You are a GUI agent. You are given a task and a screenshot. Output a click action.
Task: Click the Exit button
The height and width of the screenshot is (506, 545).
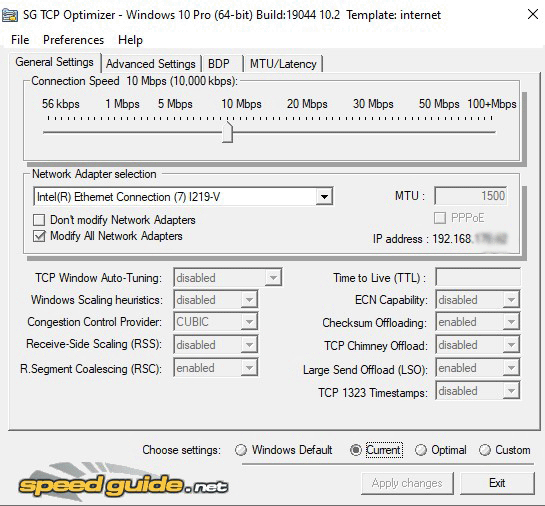497,483
